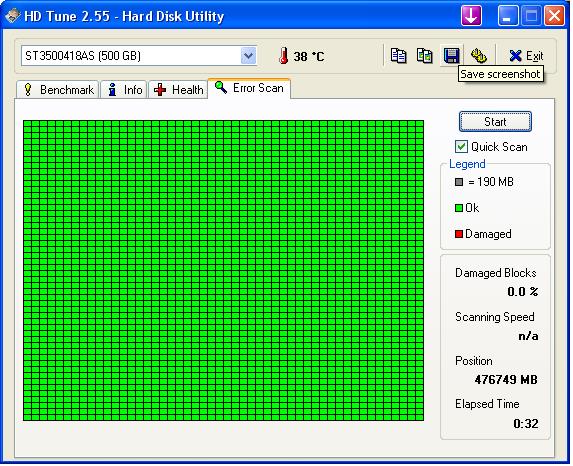The width and height of the screenshot is (573, 466).
Task: Click the copy text to clipboard icon
Action: pyautogui.click(x=398, y=56)
